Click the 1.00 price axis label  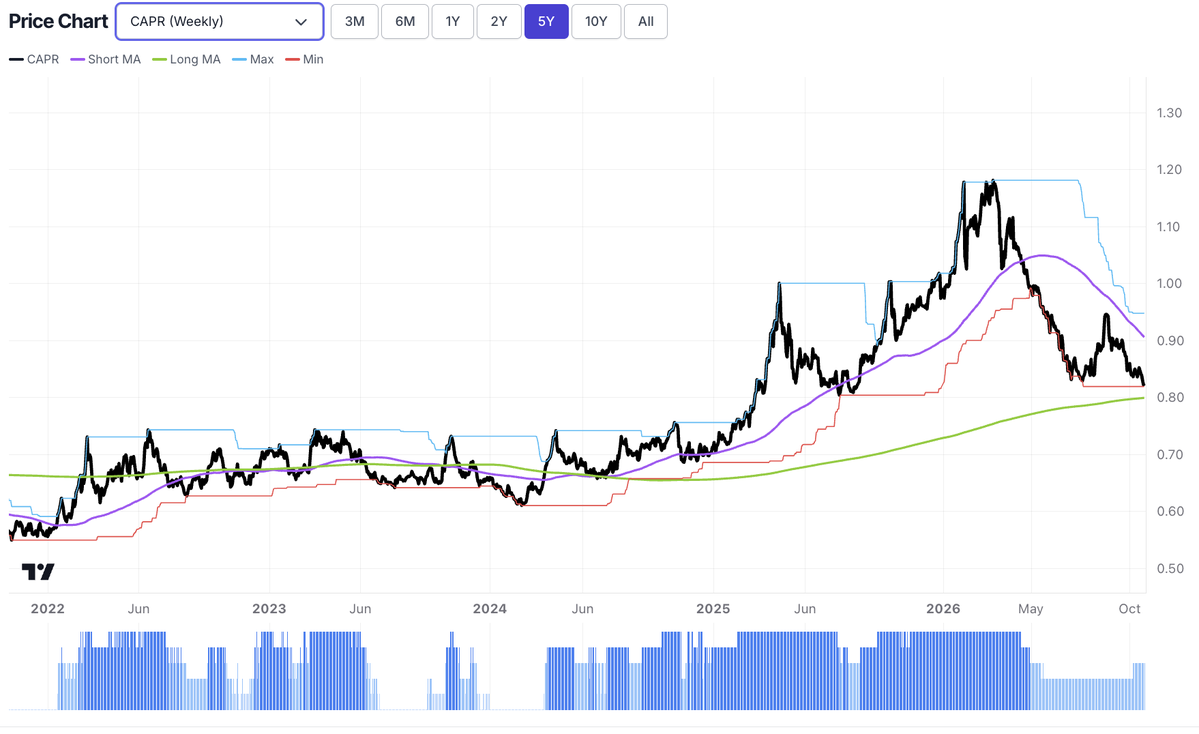(x=1169, y=284)
